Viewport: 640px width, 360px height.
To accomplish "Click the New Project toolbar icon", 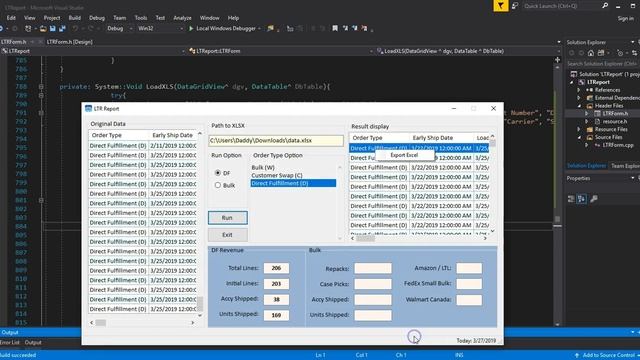I will click(x=28, y=29).
